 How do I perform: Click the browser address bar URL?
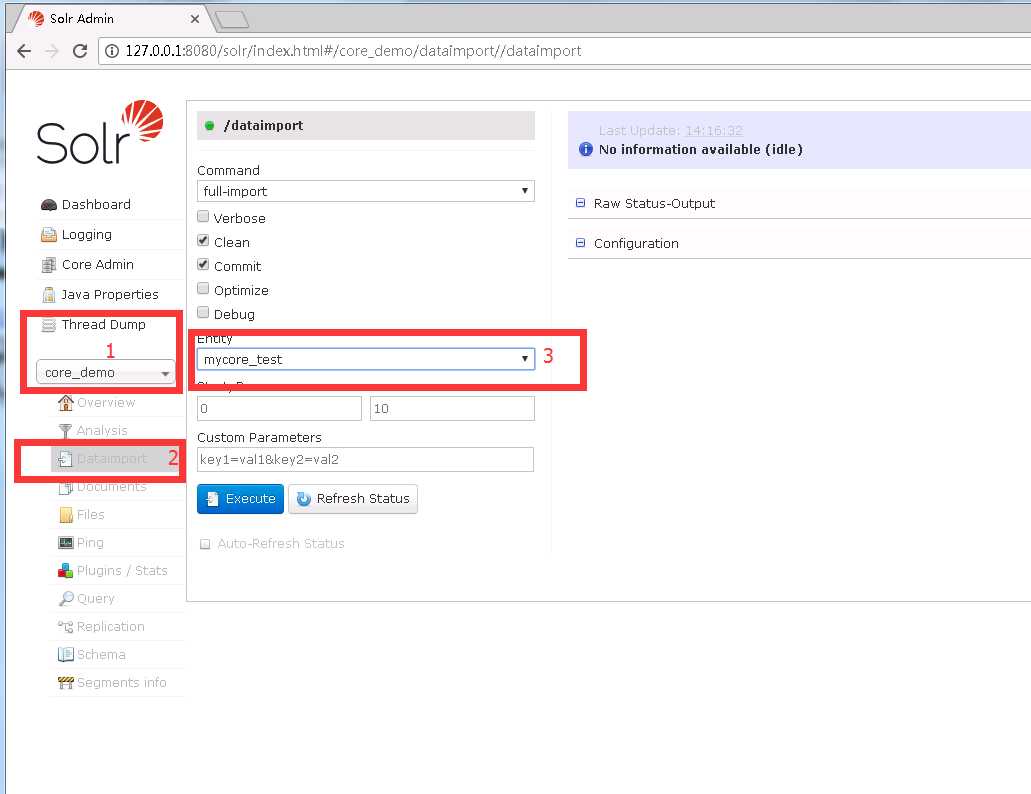[353, 51]
